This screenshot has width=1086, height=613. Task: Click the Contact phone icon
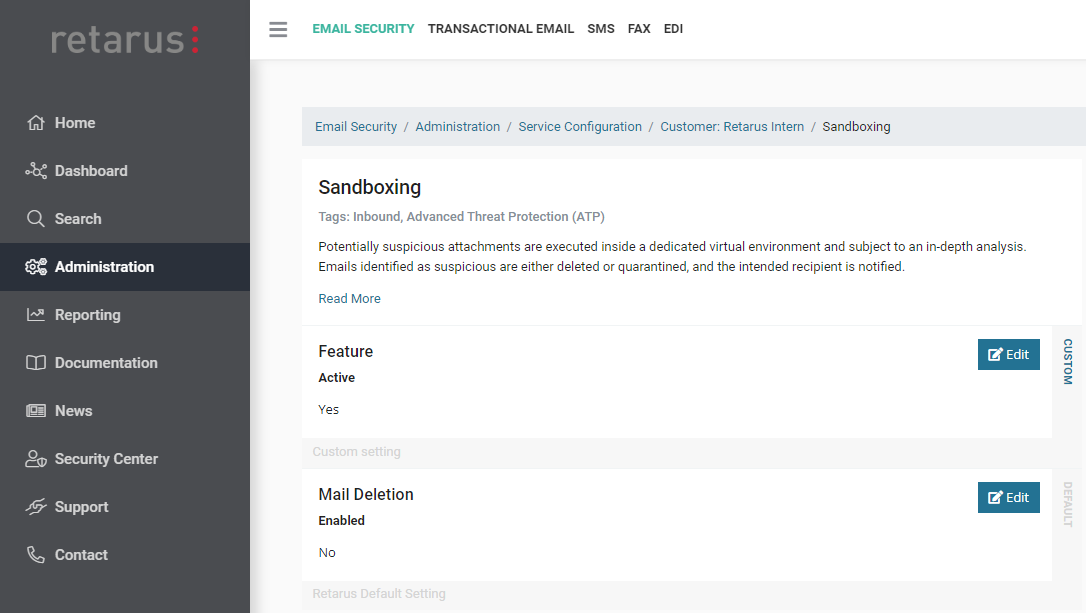[x=36, y=555]
